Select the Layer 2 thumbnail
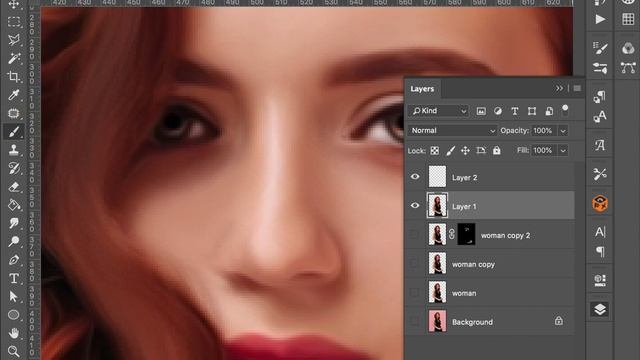 437,177
